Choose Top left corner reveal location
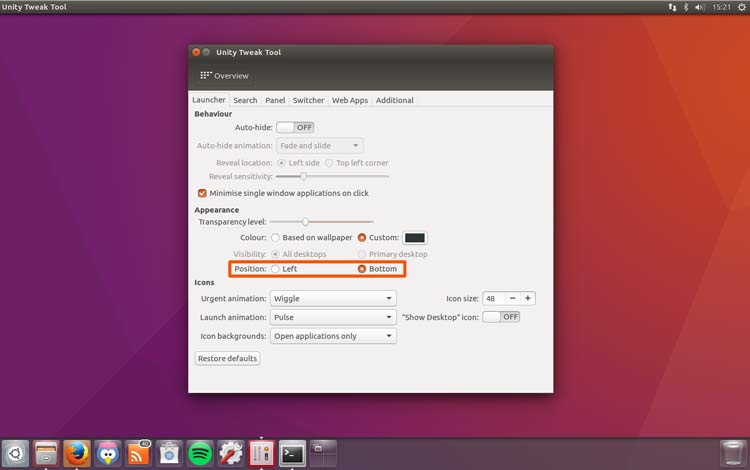The width and height of the screenshot is (750, 470). point(329,163)
